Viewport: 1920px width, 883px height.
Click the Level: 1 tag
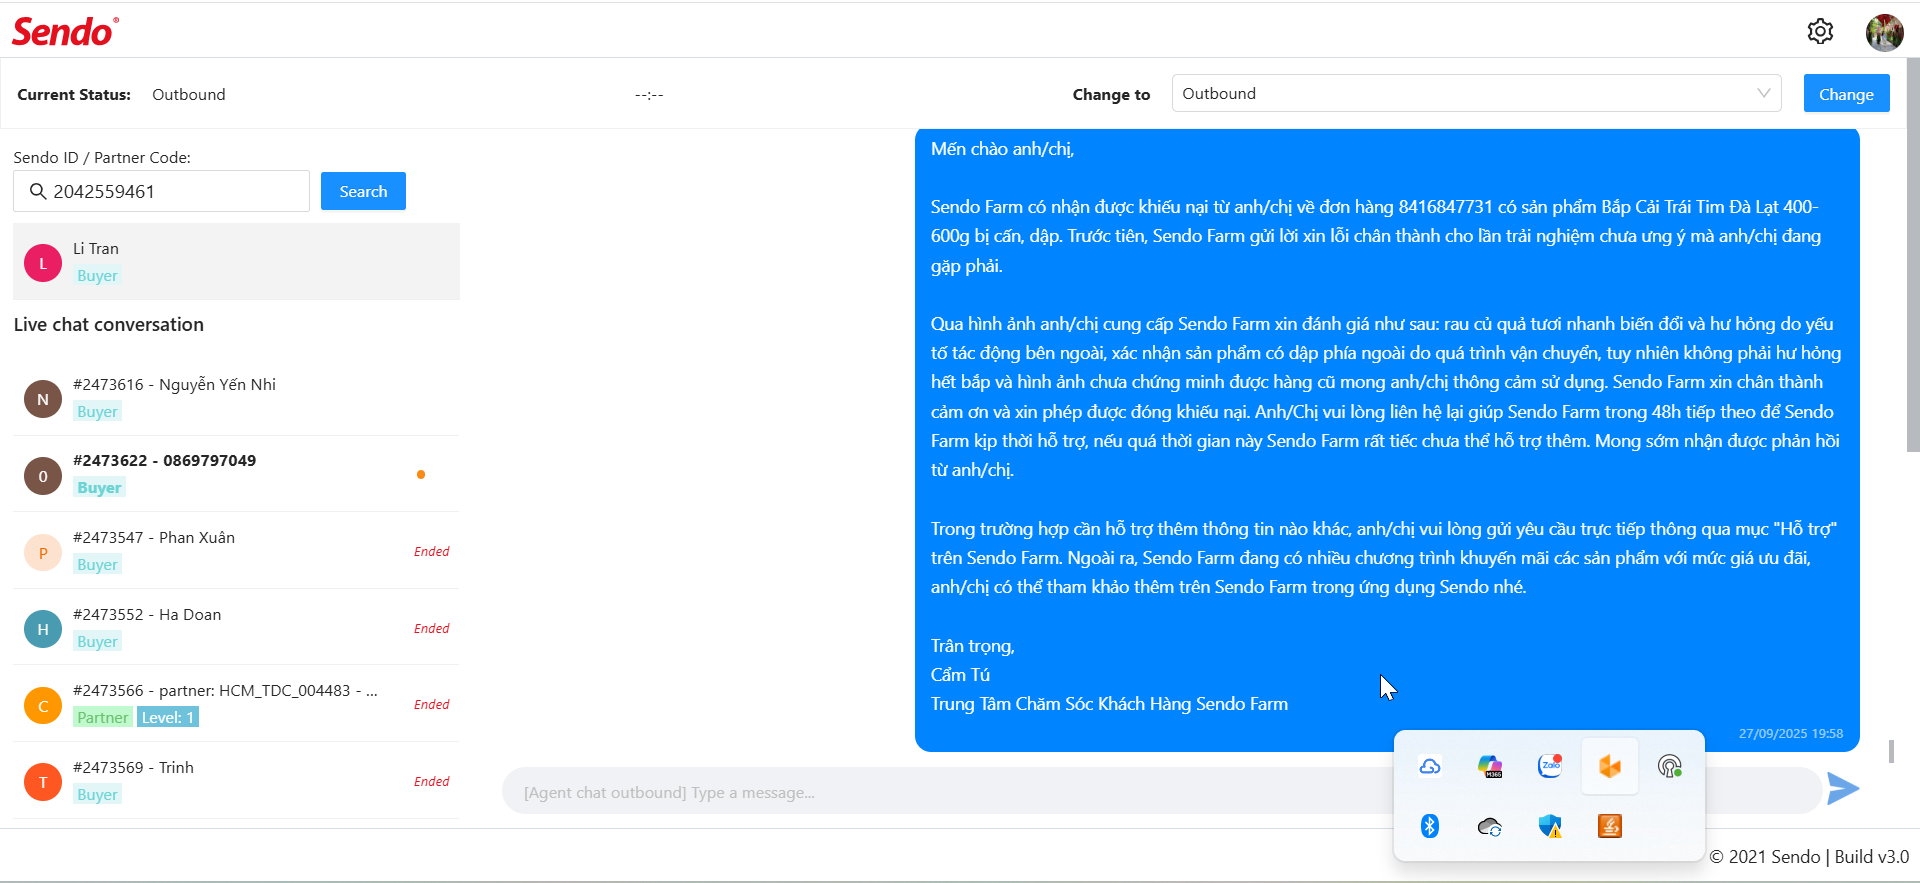(x=168, y=717)
